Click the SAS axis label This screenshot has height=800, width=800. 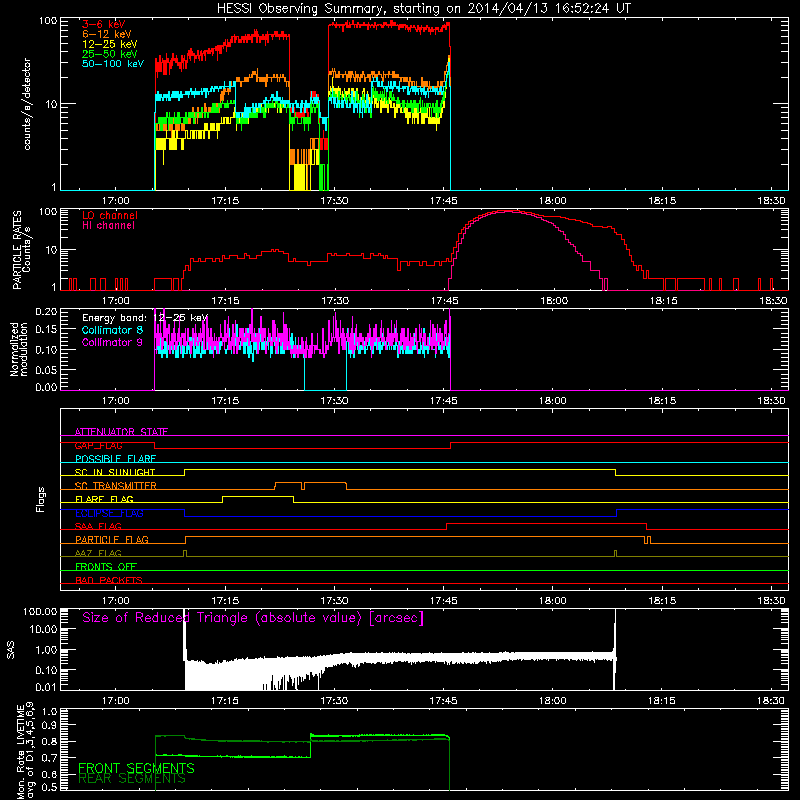(x=11, y=650)
